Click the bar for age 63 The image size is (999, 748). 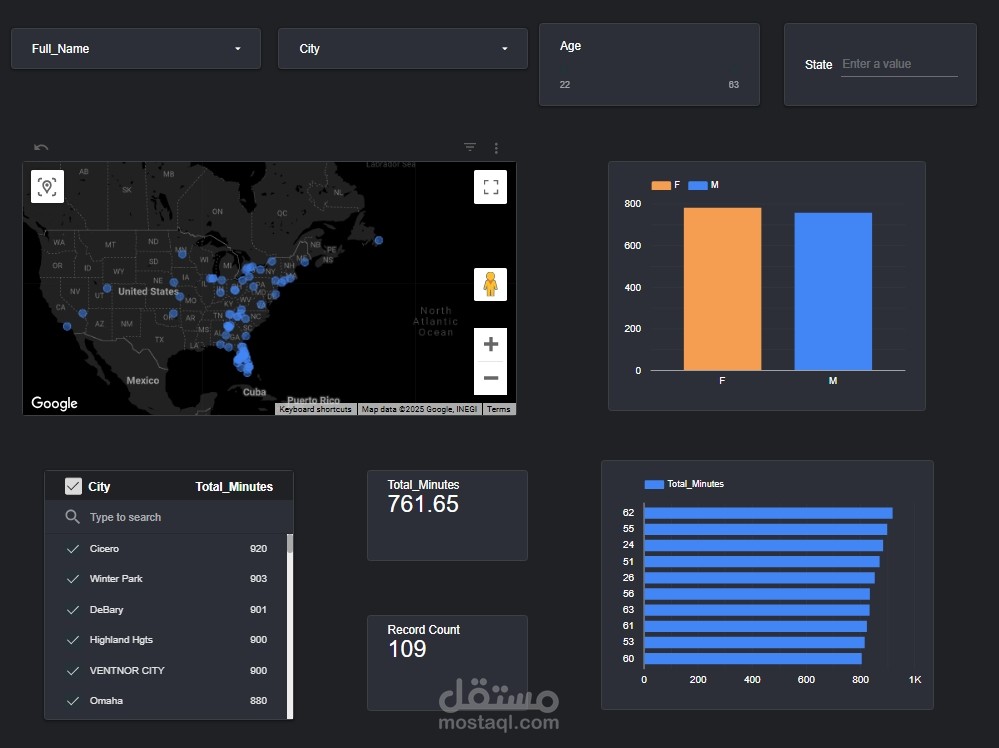click(x=757, y=610)
